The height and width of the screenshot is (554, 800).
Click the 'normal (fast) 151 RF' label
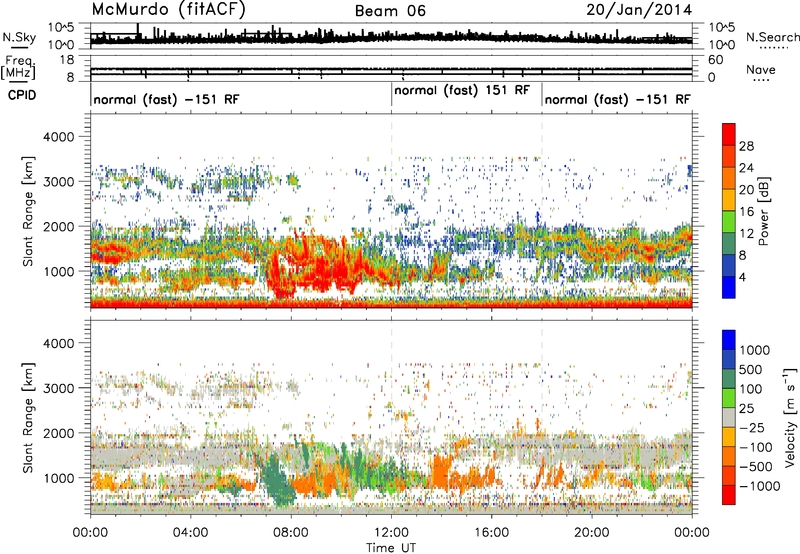[x=462, y=90]
